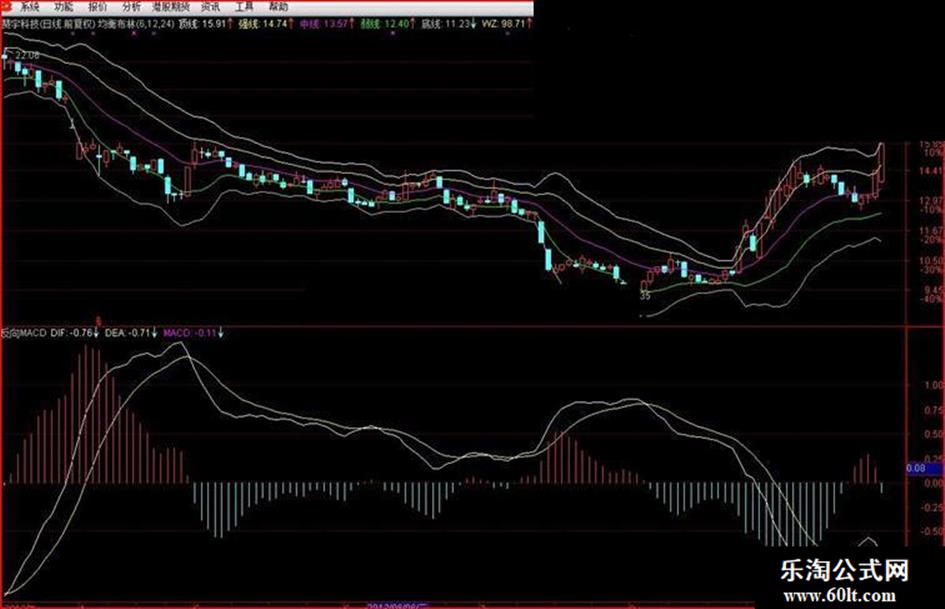The width and height of the screenshot is (945, 609).
Task: Open the 工具 menu
Action: tap(244, 7)
